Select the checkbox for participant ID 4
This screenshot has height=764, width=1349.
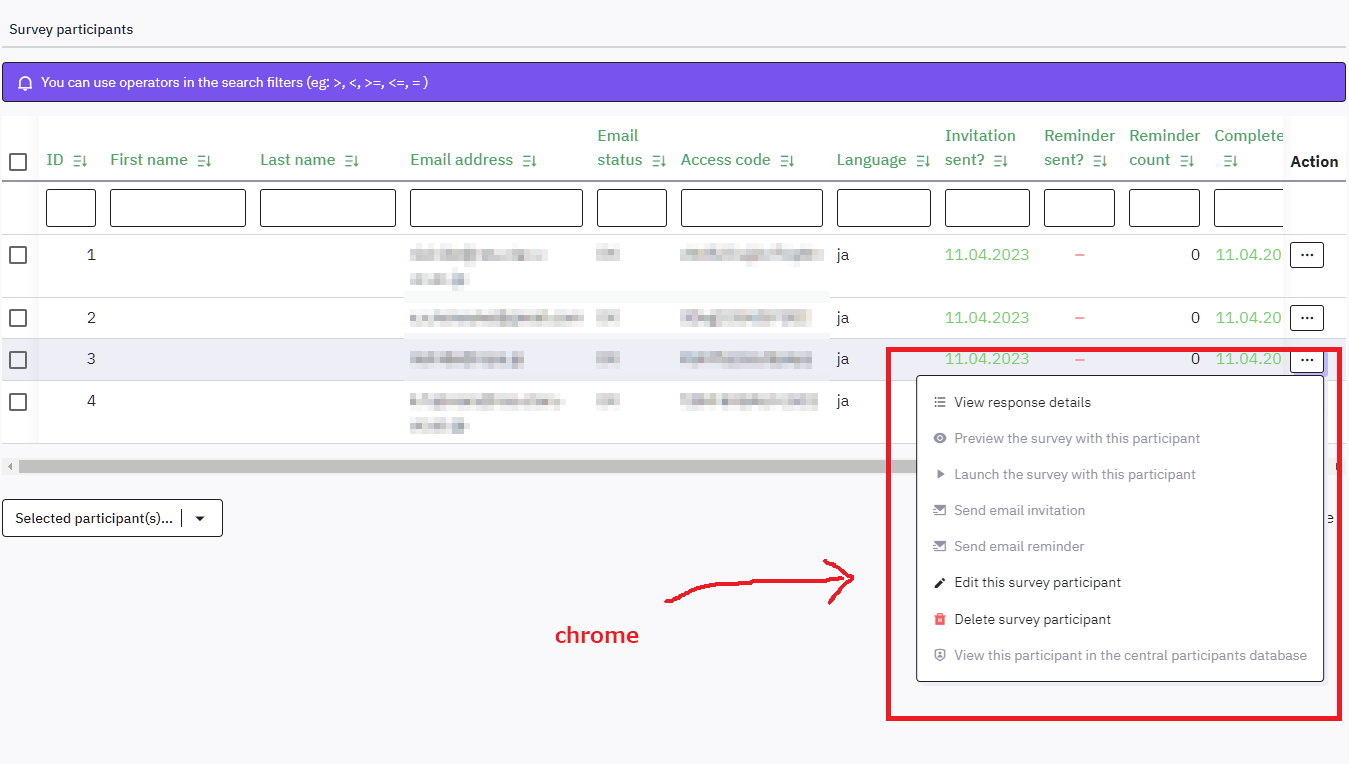click(x=18, y=401)
